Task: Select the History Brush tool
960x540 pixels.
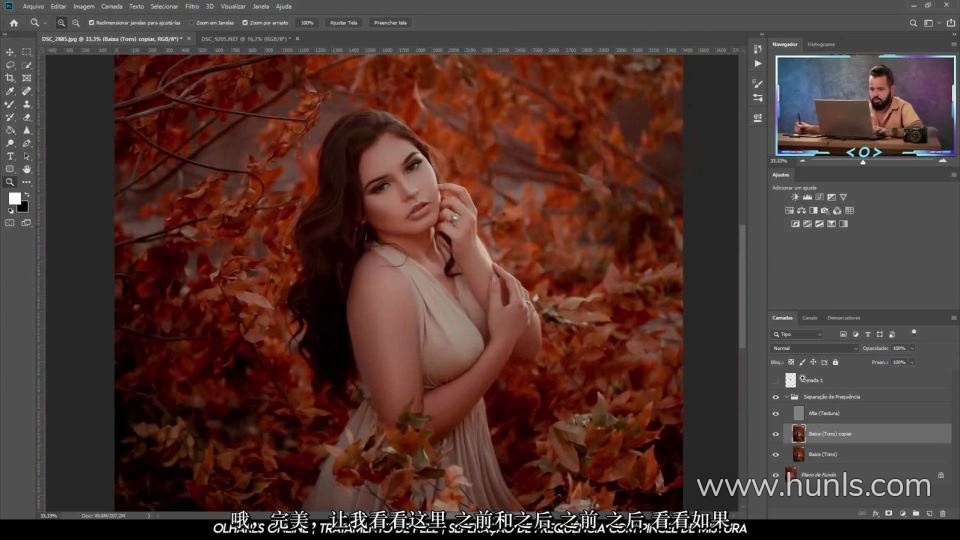Action: (10, 117)
